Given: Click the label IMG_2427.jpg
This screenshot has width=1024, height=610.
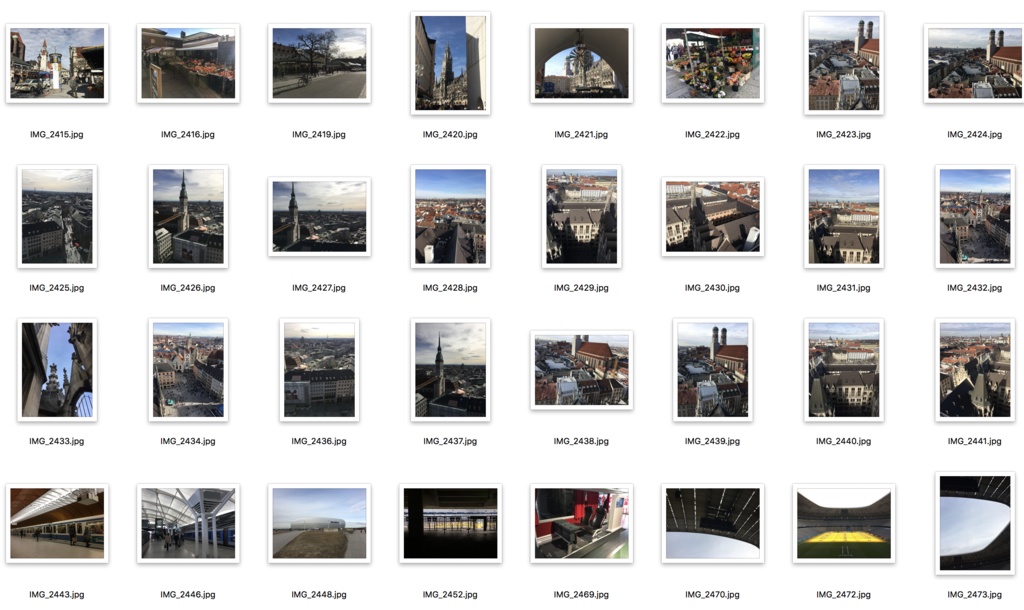Looking at the screenshot, I should [319, 288].
